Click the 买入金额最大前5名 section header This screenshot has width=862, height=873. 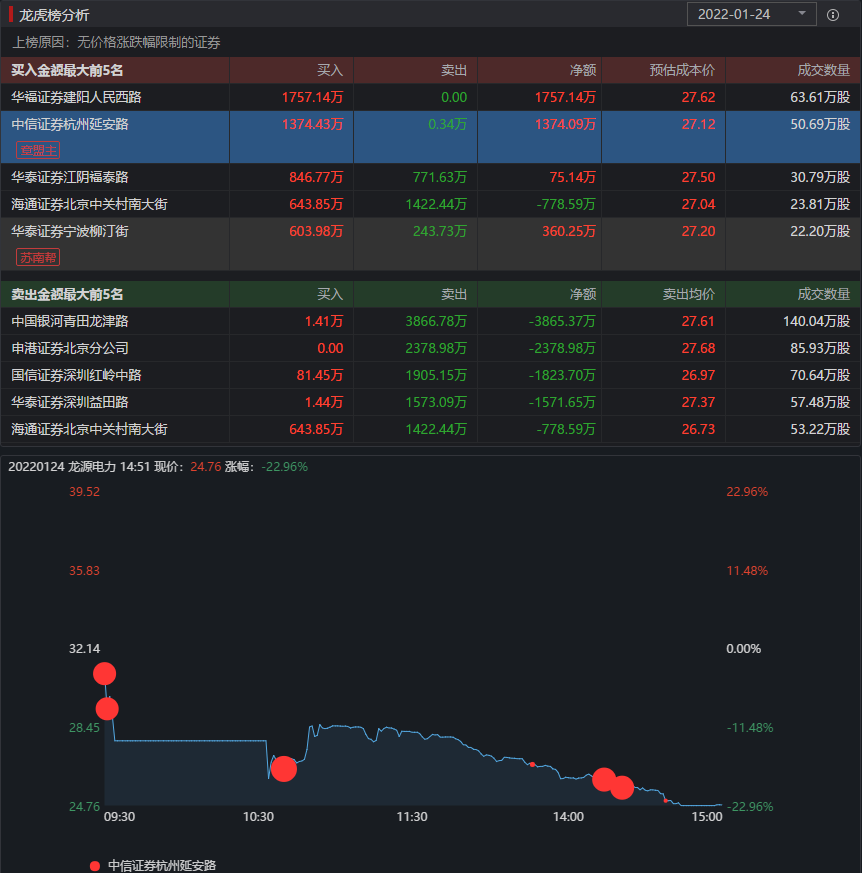coord(68,70)
